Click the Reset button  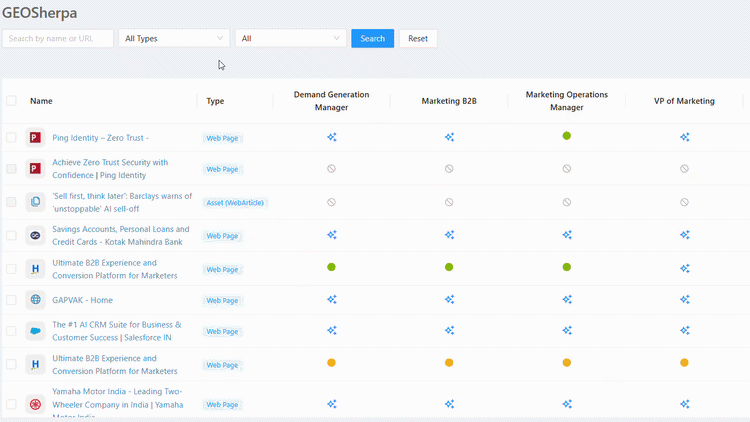click(x=418, y=38)
